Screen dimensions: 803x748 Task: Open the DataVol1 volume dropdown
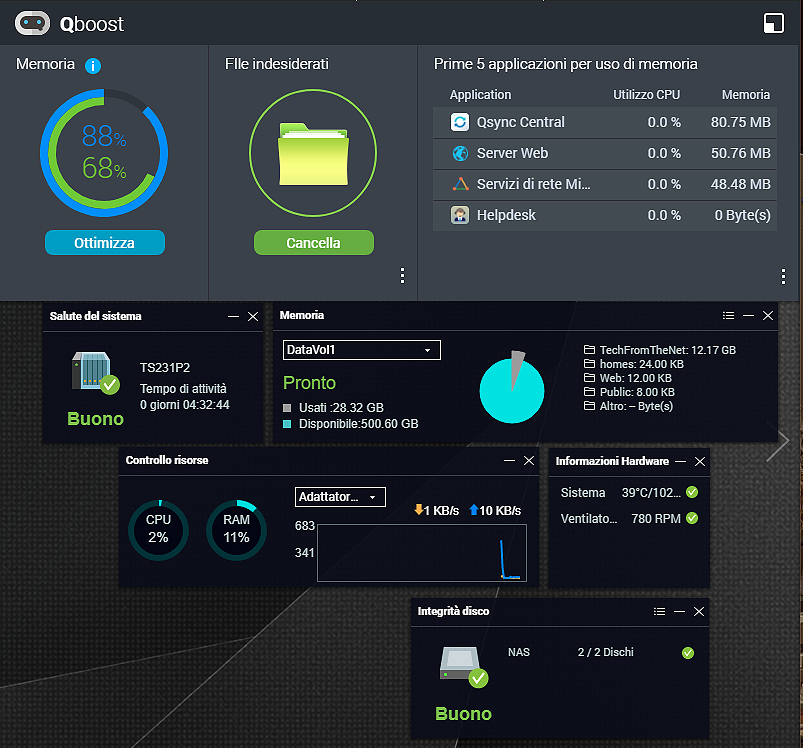[x=362, y=350]
